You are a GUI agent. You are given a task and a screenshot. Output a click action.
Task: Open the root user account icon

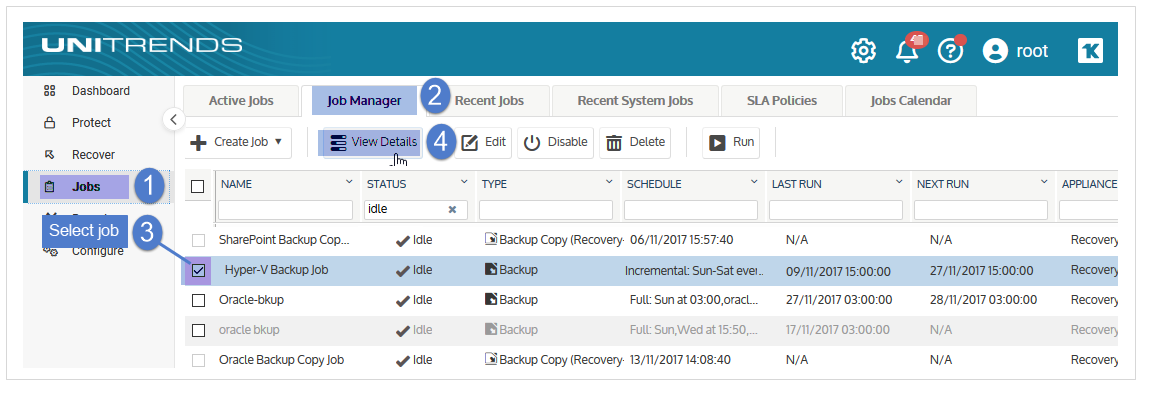click(996, 51)
